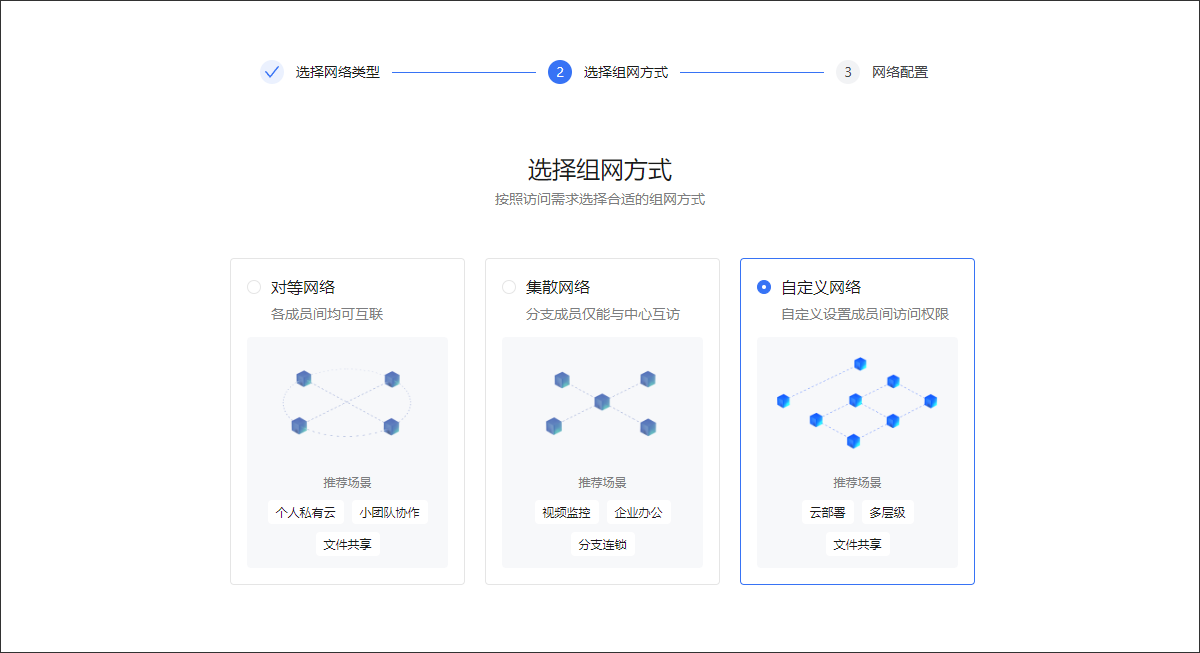1200x653 pixels.
Task: Click the 对等网络 topology diagram
Action: [x=347, y=403]
